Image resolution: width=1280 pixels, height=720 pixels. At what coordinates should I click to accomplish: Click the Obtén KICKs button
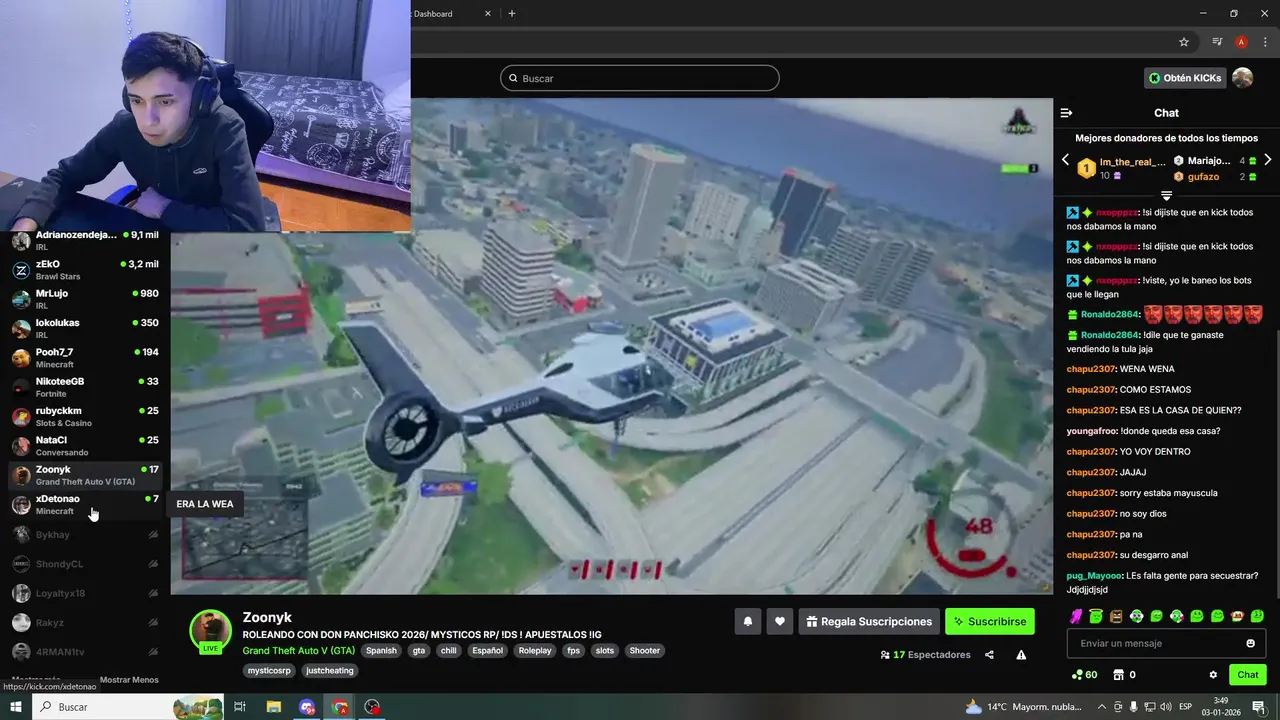(x=1184, y=78)
